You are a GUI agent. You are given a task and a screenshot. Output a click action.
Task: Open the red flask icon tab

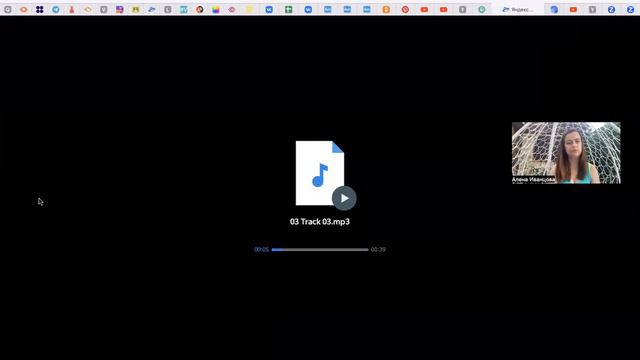point(72,9)
